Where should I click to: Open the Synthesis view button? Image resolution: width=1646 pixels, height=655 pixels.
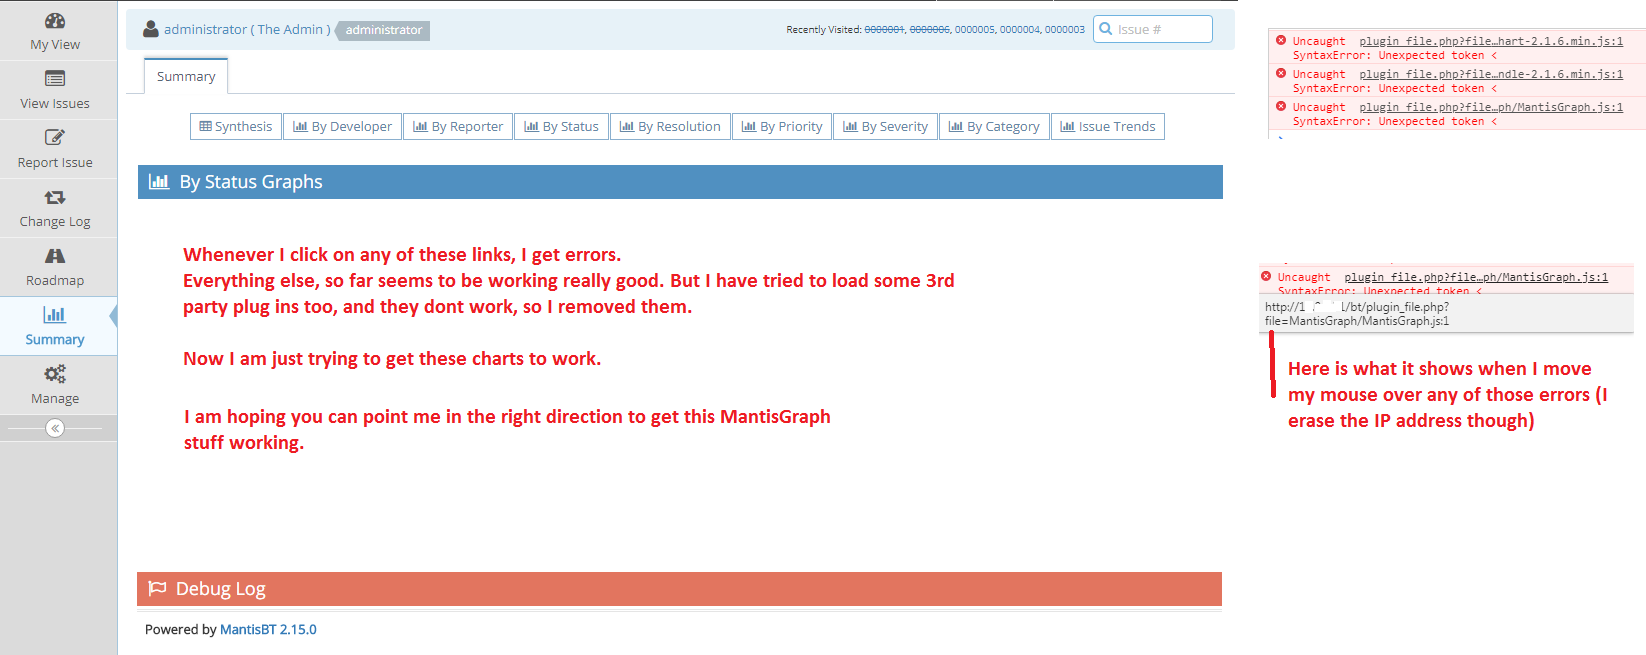click(x=236, y=126)
